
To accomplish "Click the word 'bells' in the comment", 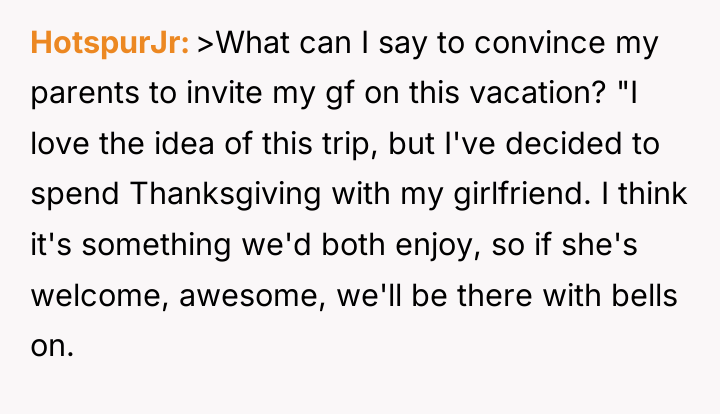I will click(x=644, y=295).
